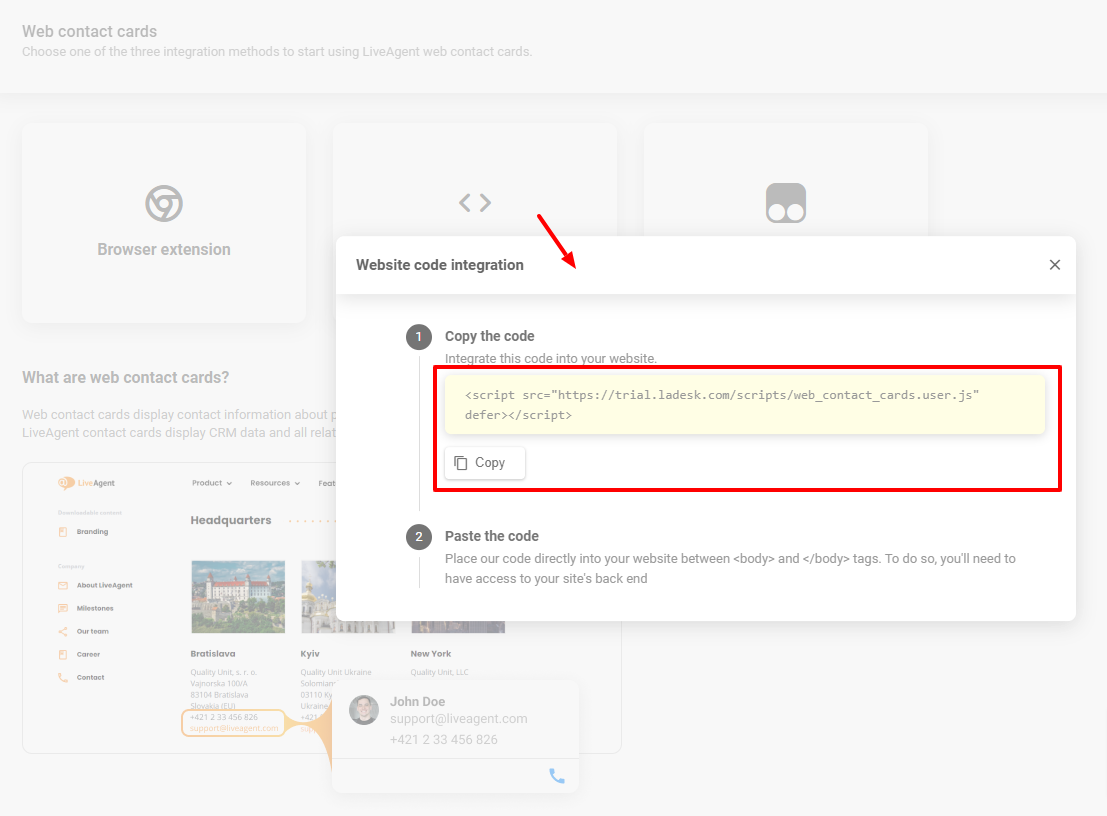
Task: Click John Doe's avatar photo
Action: point(364,710)
